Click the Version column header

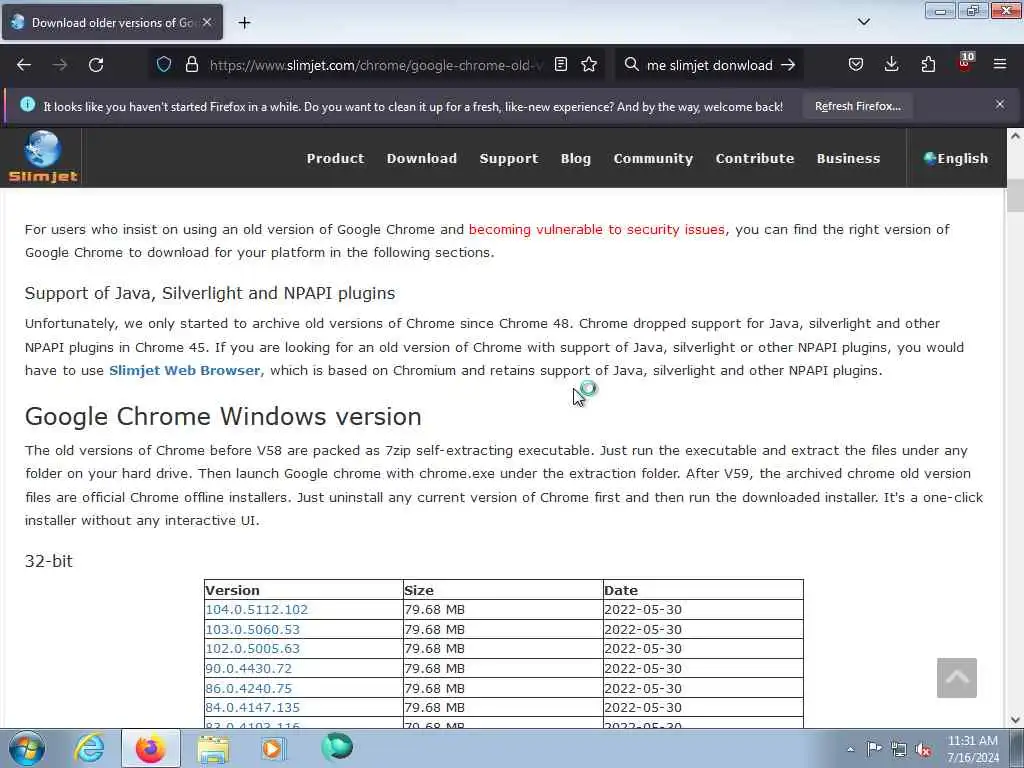click(x=304, y=590)
